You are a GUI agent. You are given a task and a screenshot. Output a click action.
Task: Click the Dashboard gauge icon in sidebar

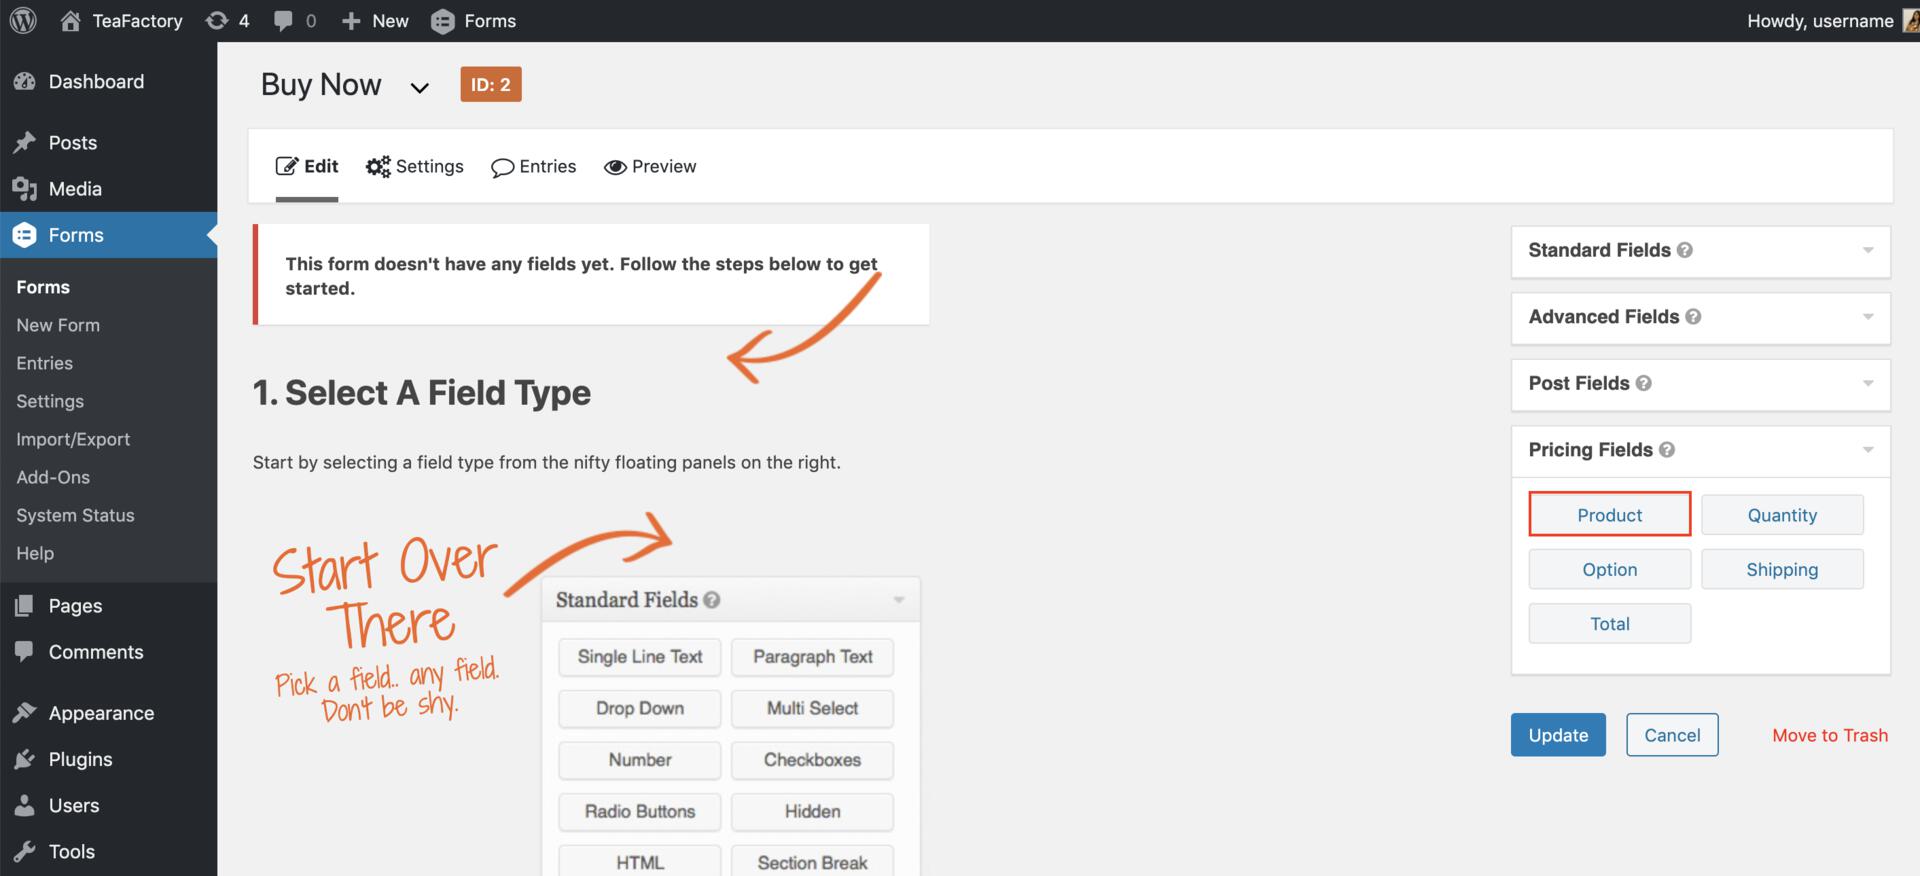[25, 82]
